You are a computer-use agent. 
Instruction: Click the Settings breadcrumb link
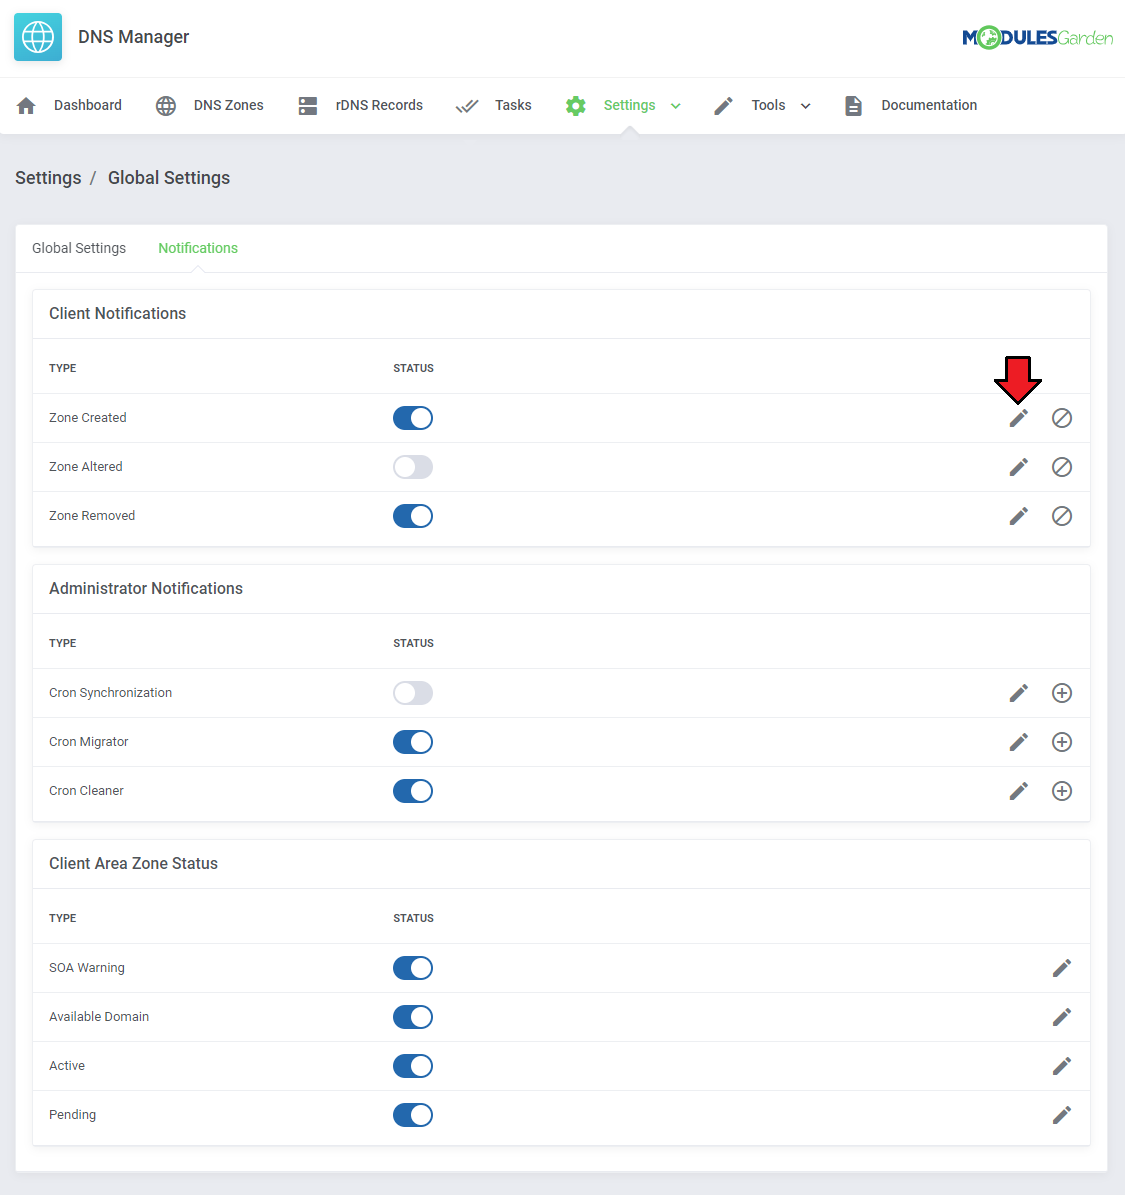[48, 178]
